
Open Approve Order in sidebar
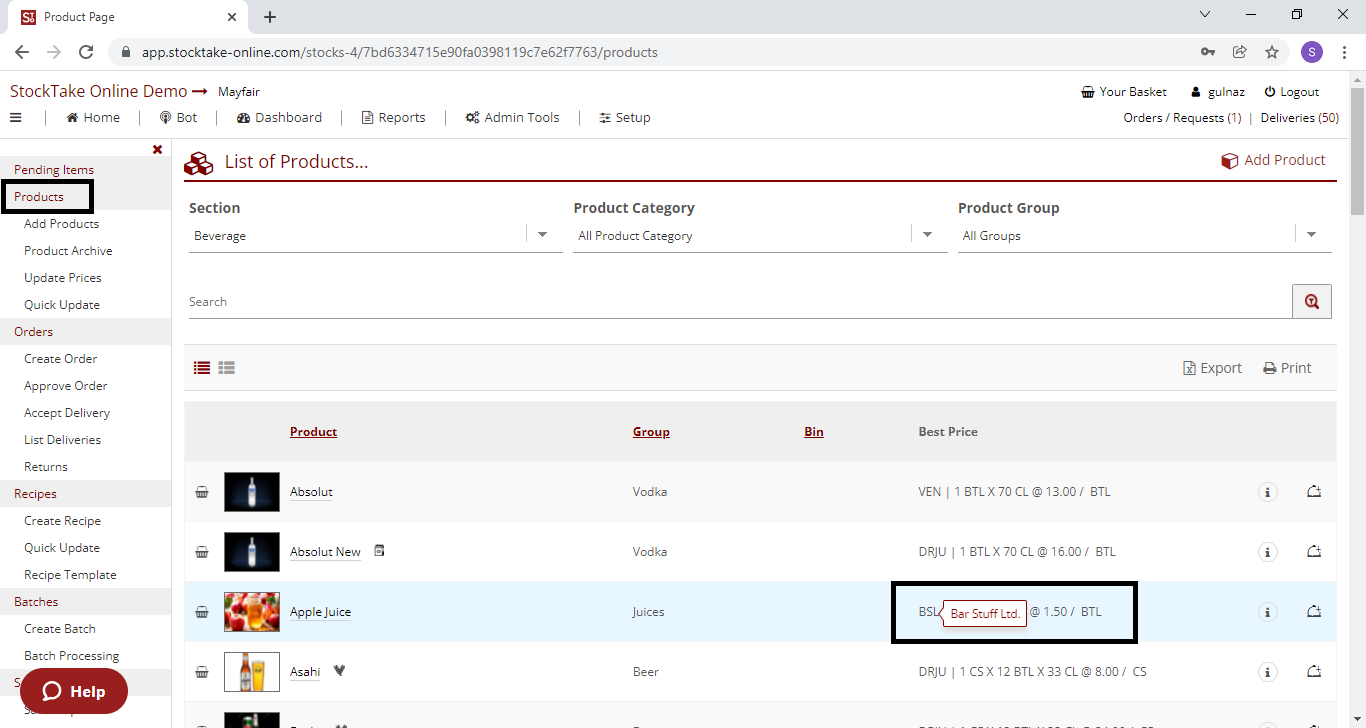66,386
